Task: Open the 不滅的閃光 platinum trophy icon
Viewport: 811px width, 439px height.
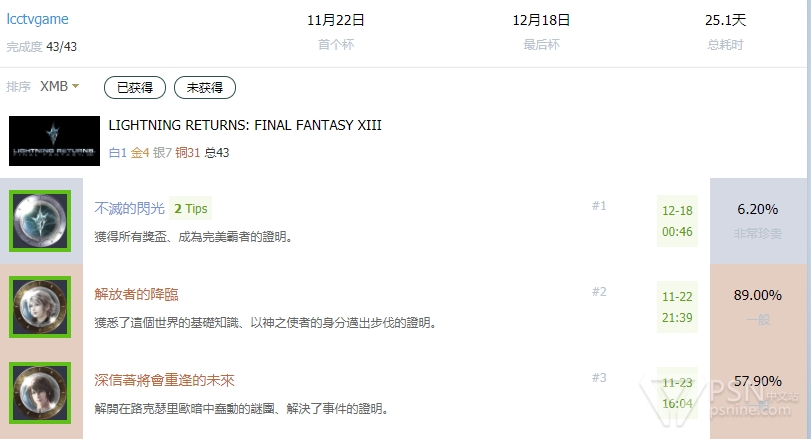Action: [x=40, y=221]
